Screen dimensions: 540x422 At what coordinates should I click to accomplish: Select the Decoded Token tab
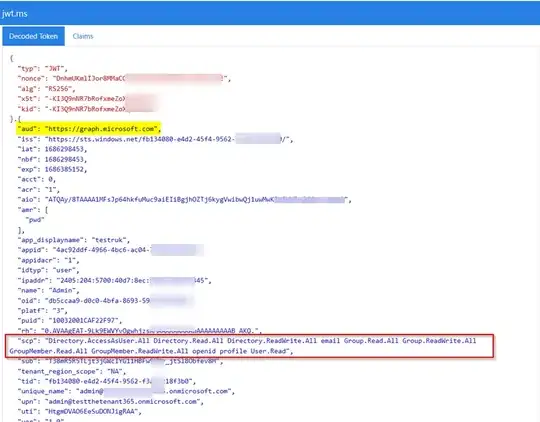33,36
